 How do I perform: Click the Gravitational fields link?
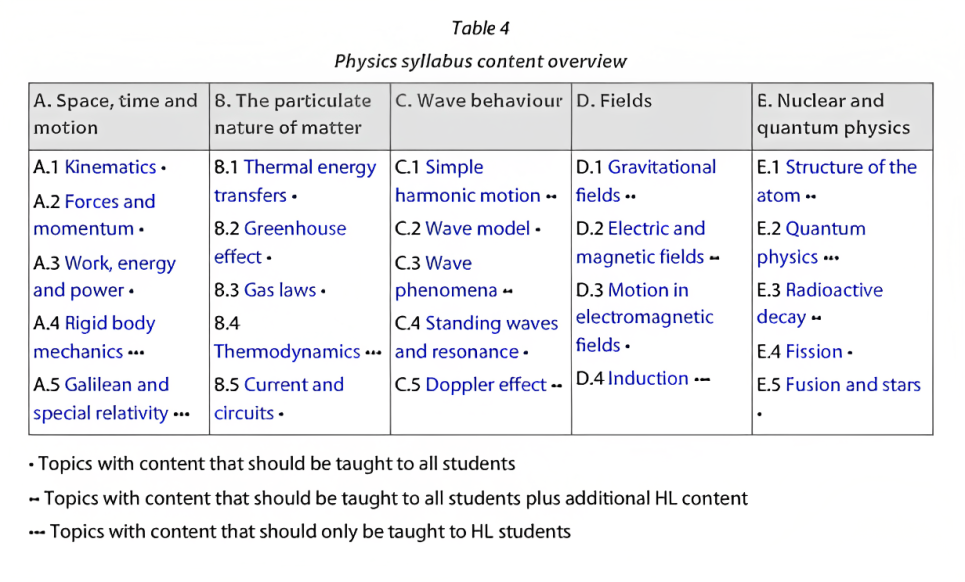tap(662, 167)
